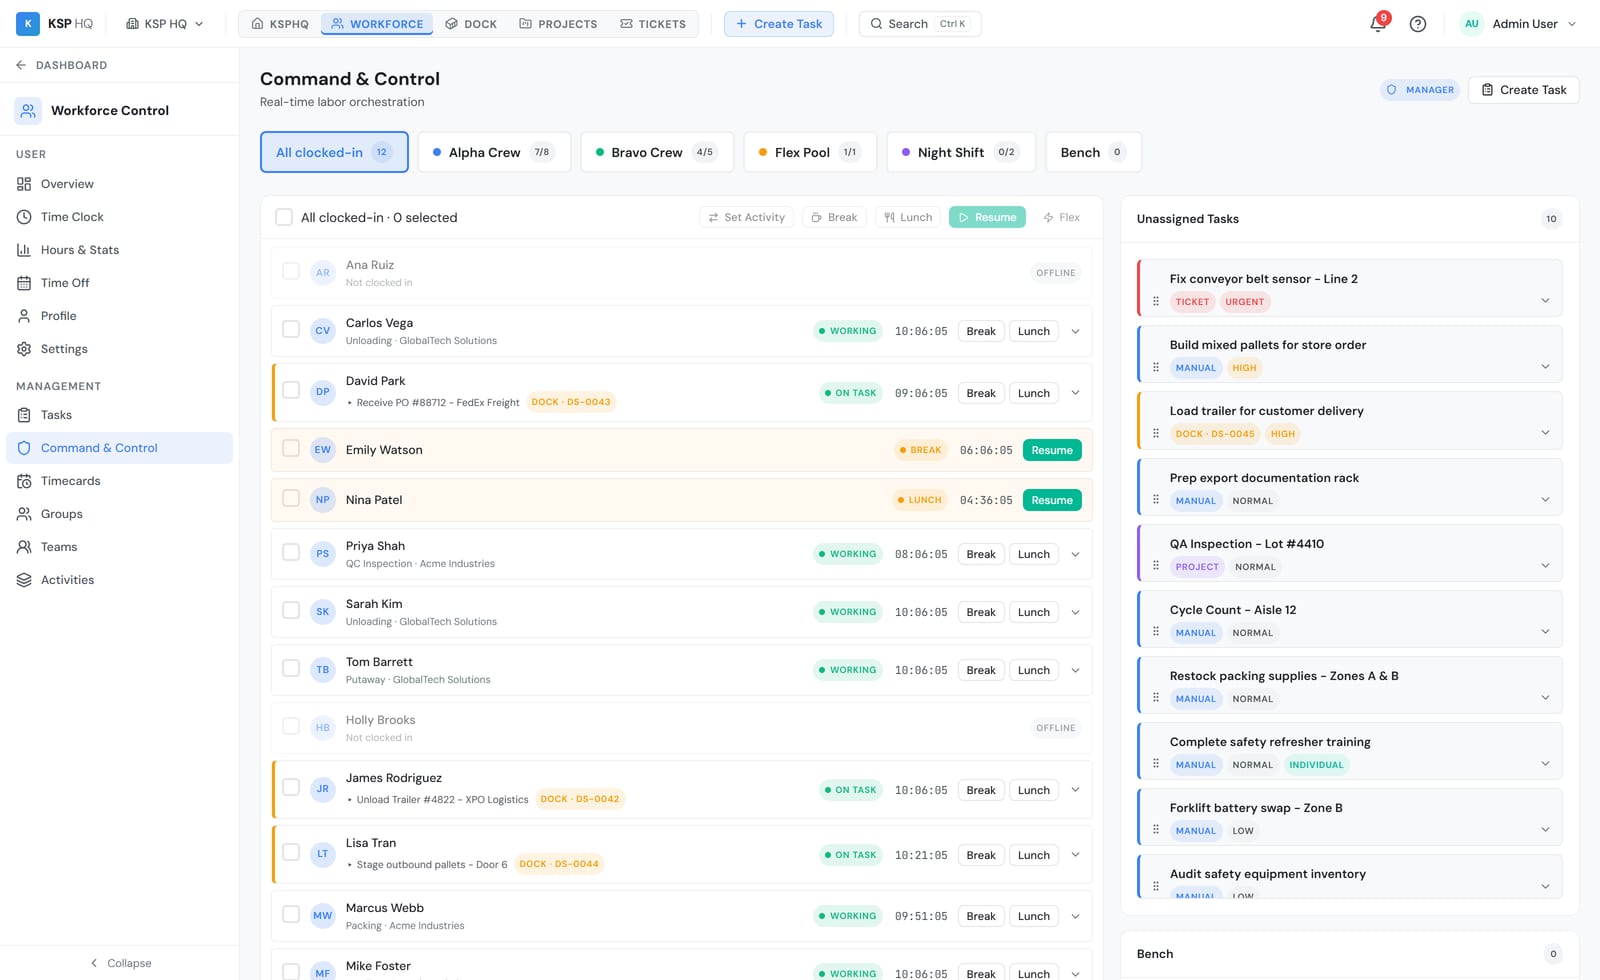This screenshot has height=980, width=1600.
Task: Click the help question mark icon
Action: coord(1418,24)
